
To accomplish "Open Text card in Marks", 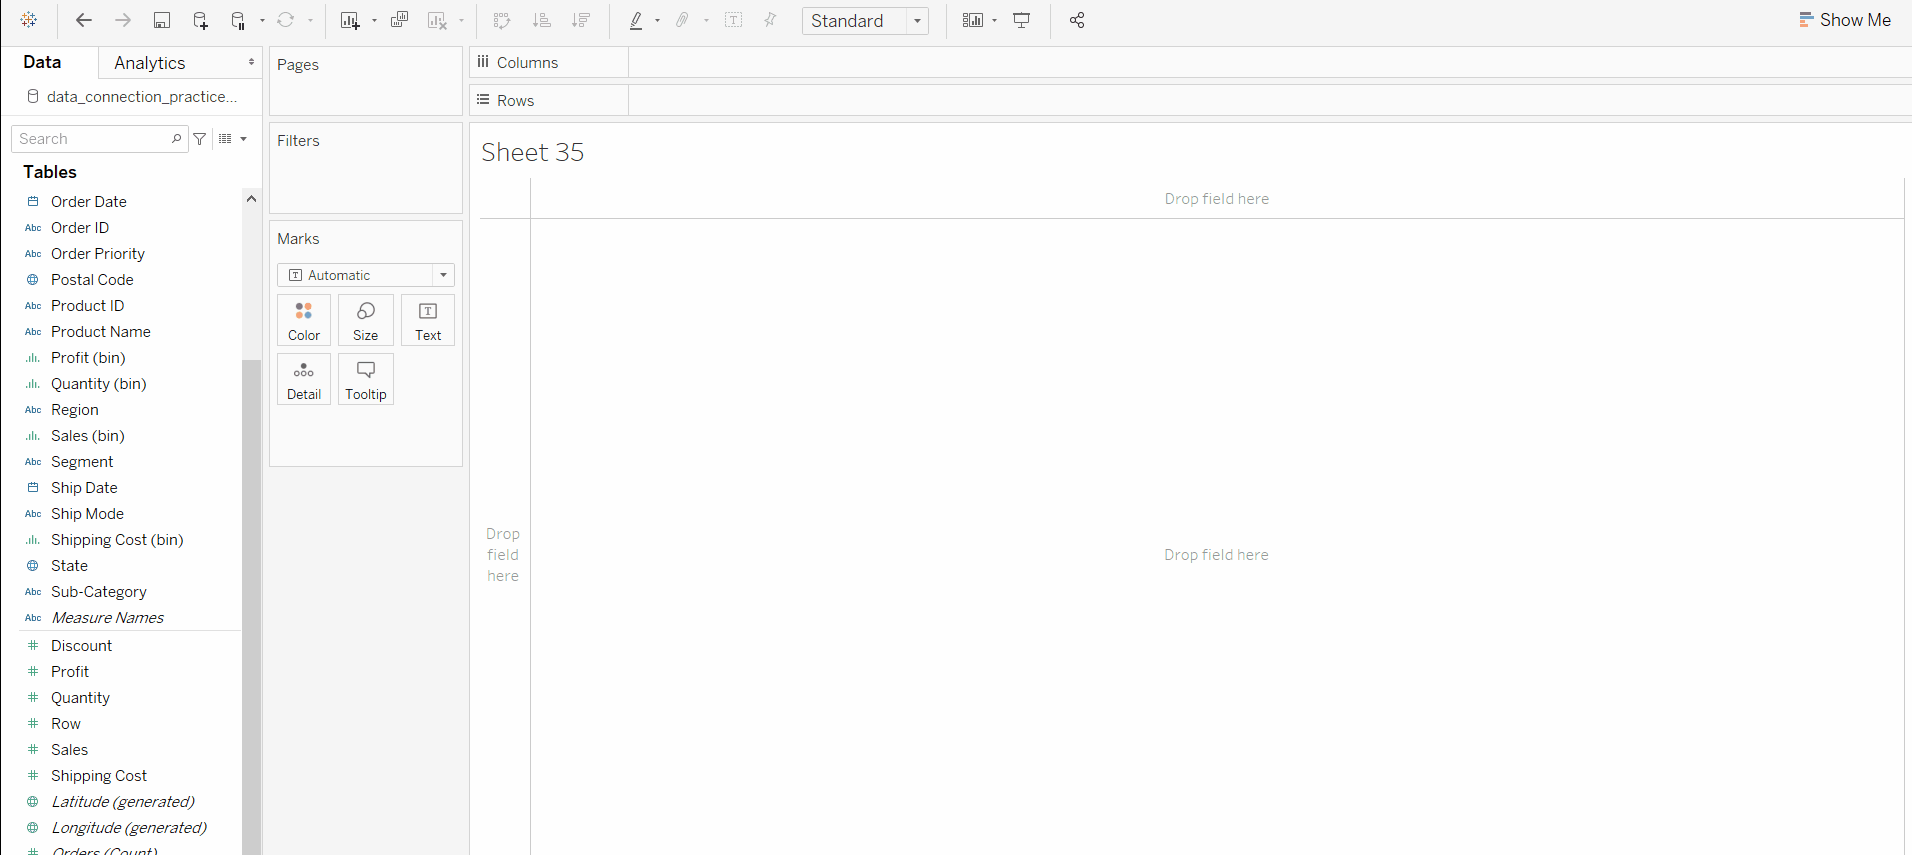I will (x=428, y=320).
